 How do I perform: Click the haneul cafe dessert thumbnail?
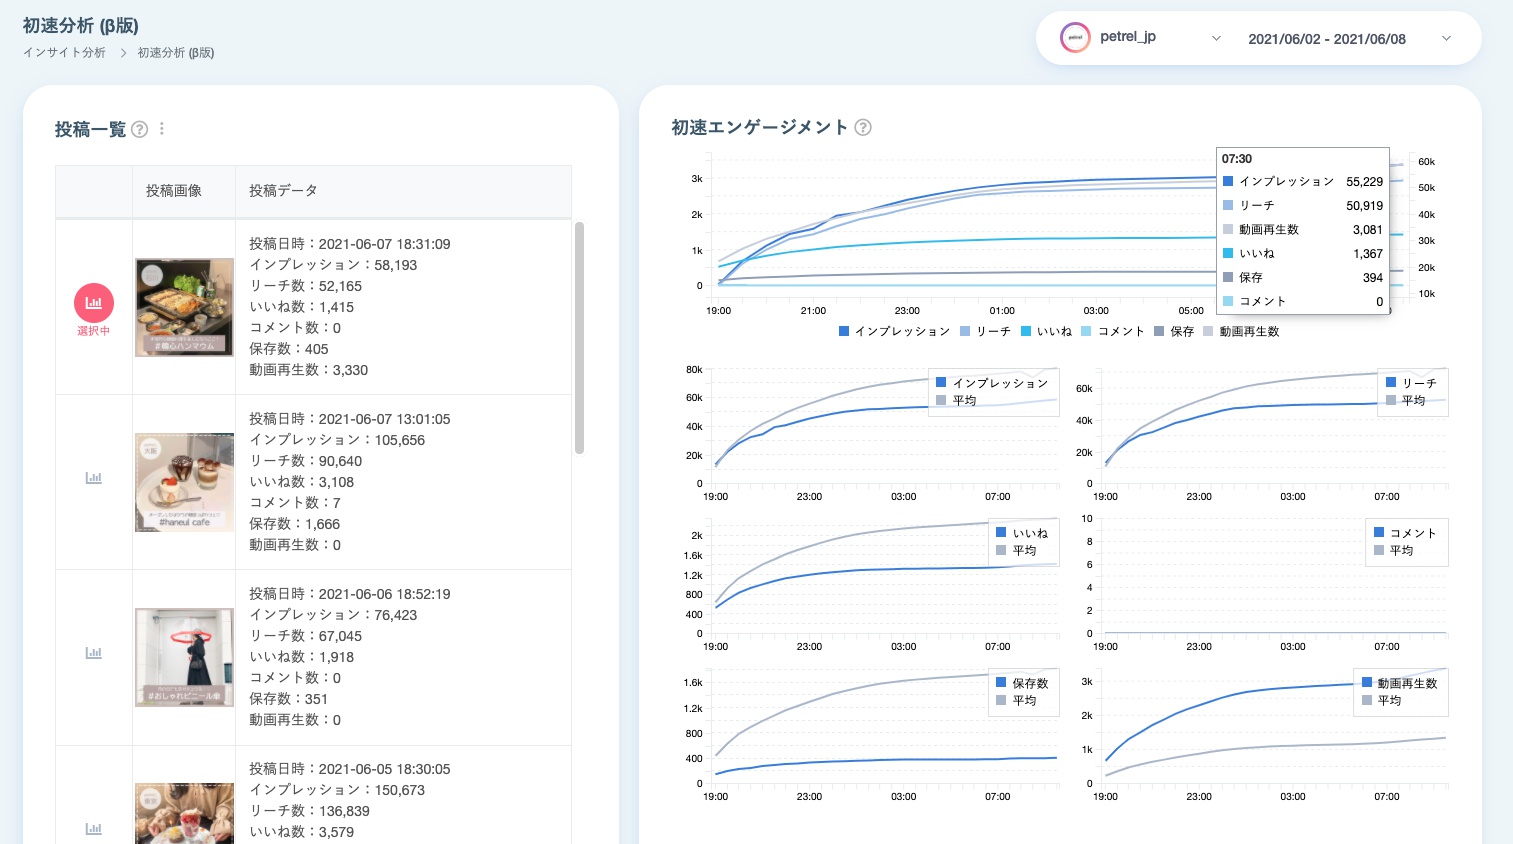coord(184,482)
